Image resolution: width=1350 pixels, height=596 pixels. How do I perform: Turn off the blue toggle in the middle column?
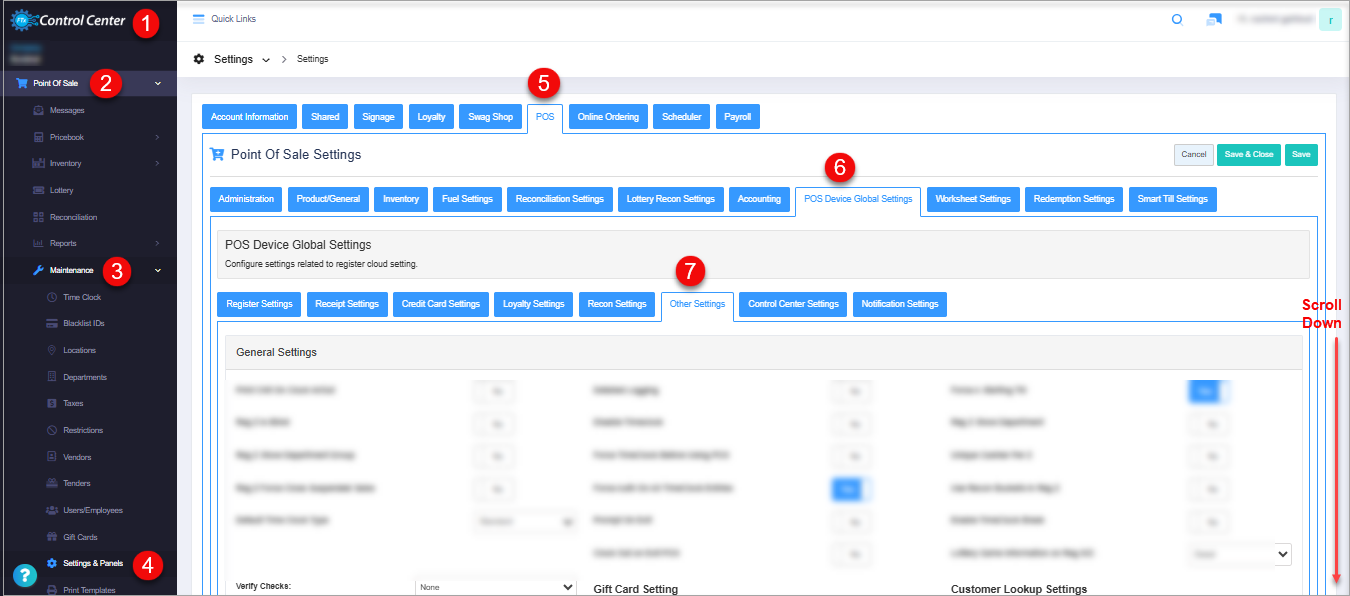tap(847, 488)
